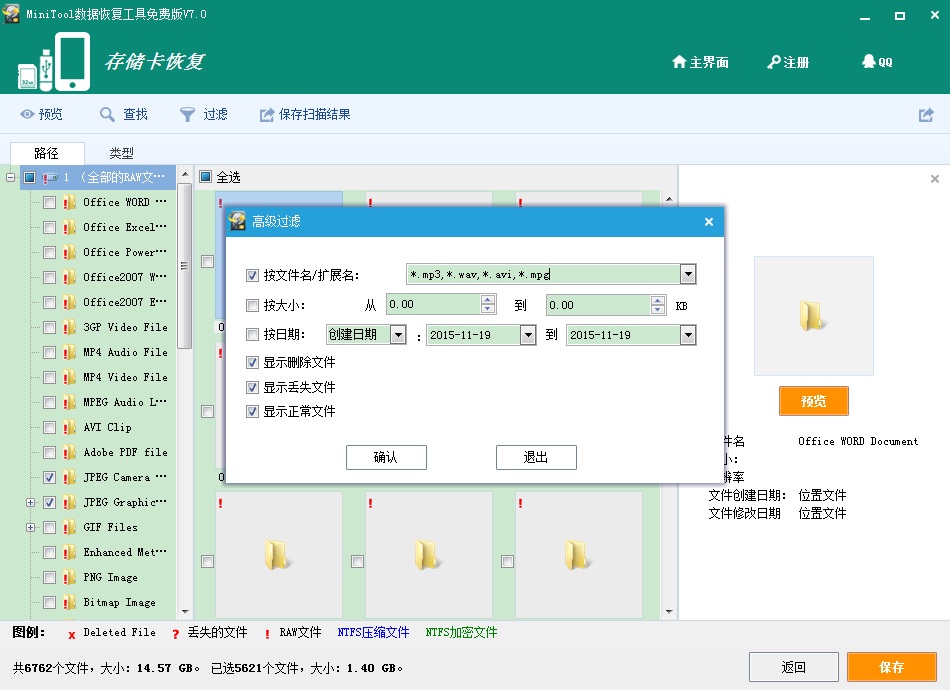Toggle filter by filename/extension checkbox
950x690 pixels.
[253, 276]
